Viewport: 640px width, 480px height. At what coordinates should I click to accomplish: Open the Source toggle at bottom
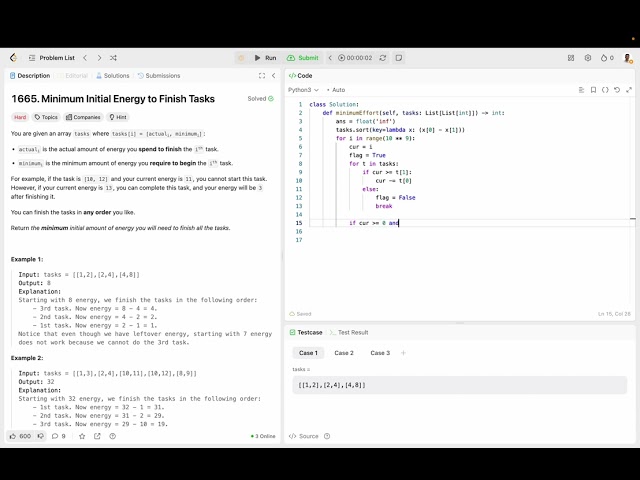pos(304,436)
